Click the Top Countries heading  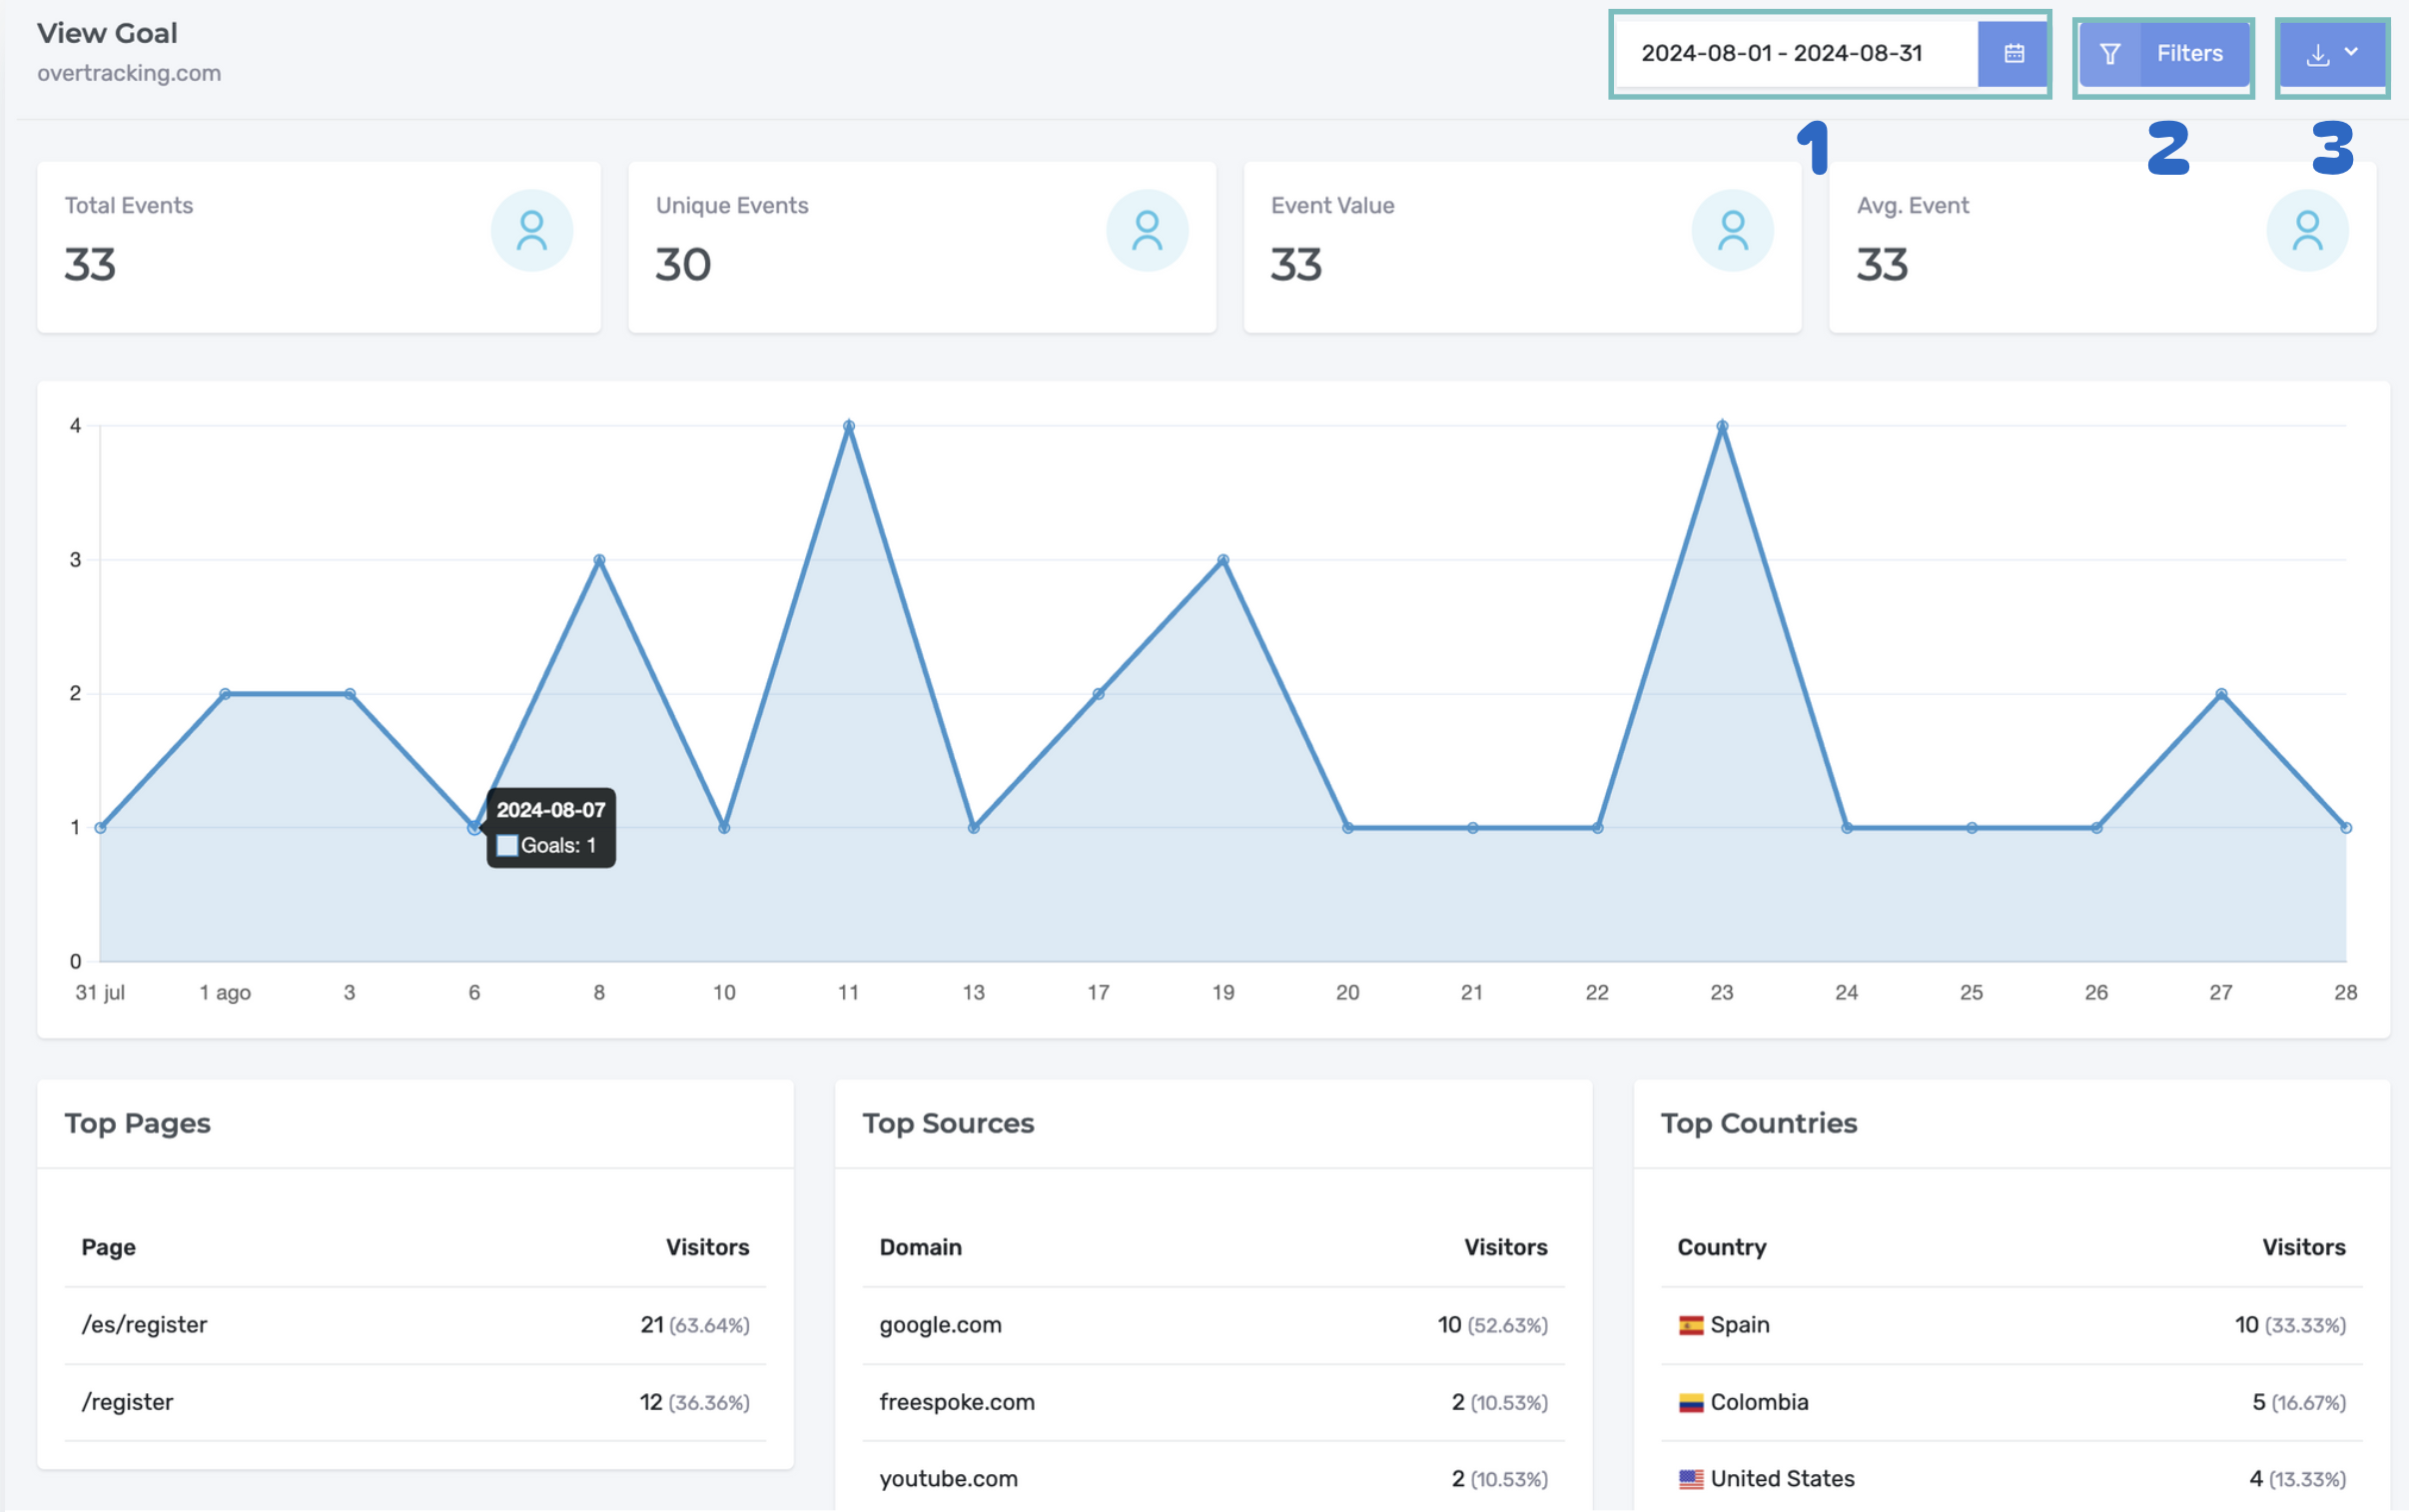(1759, 1123)
